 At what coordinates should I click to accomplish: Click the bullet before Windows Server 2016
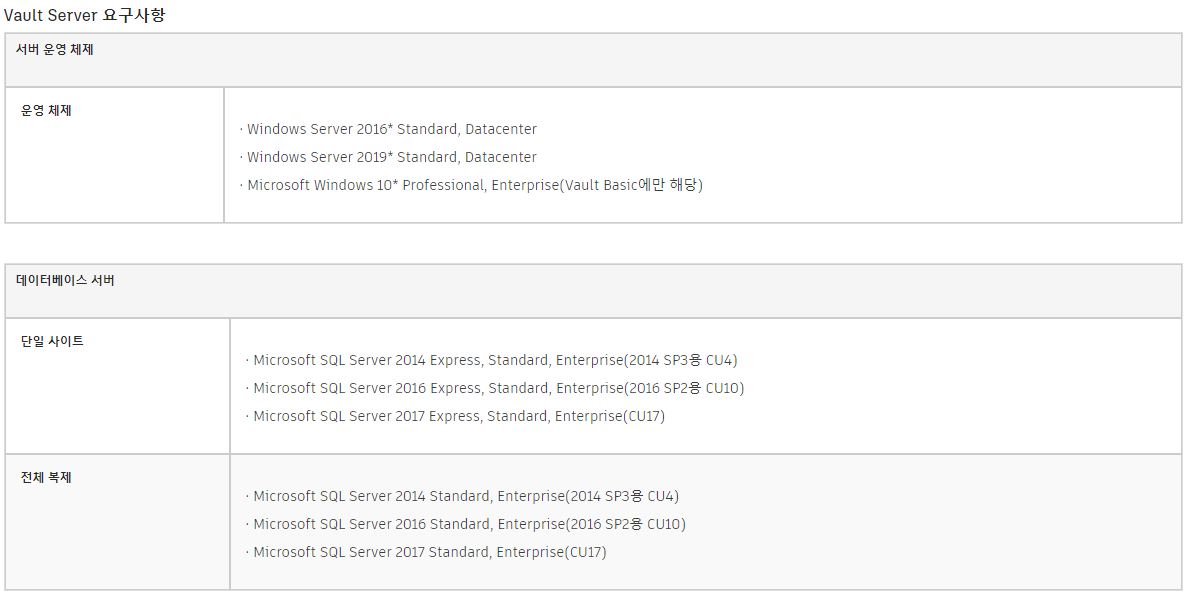pos(241,130)
